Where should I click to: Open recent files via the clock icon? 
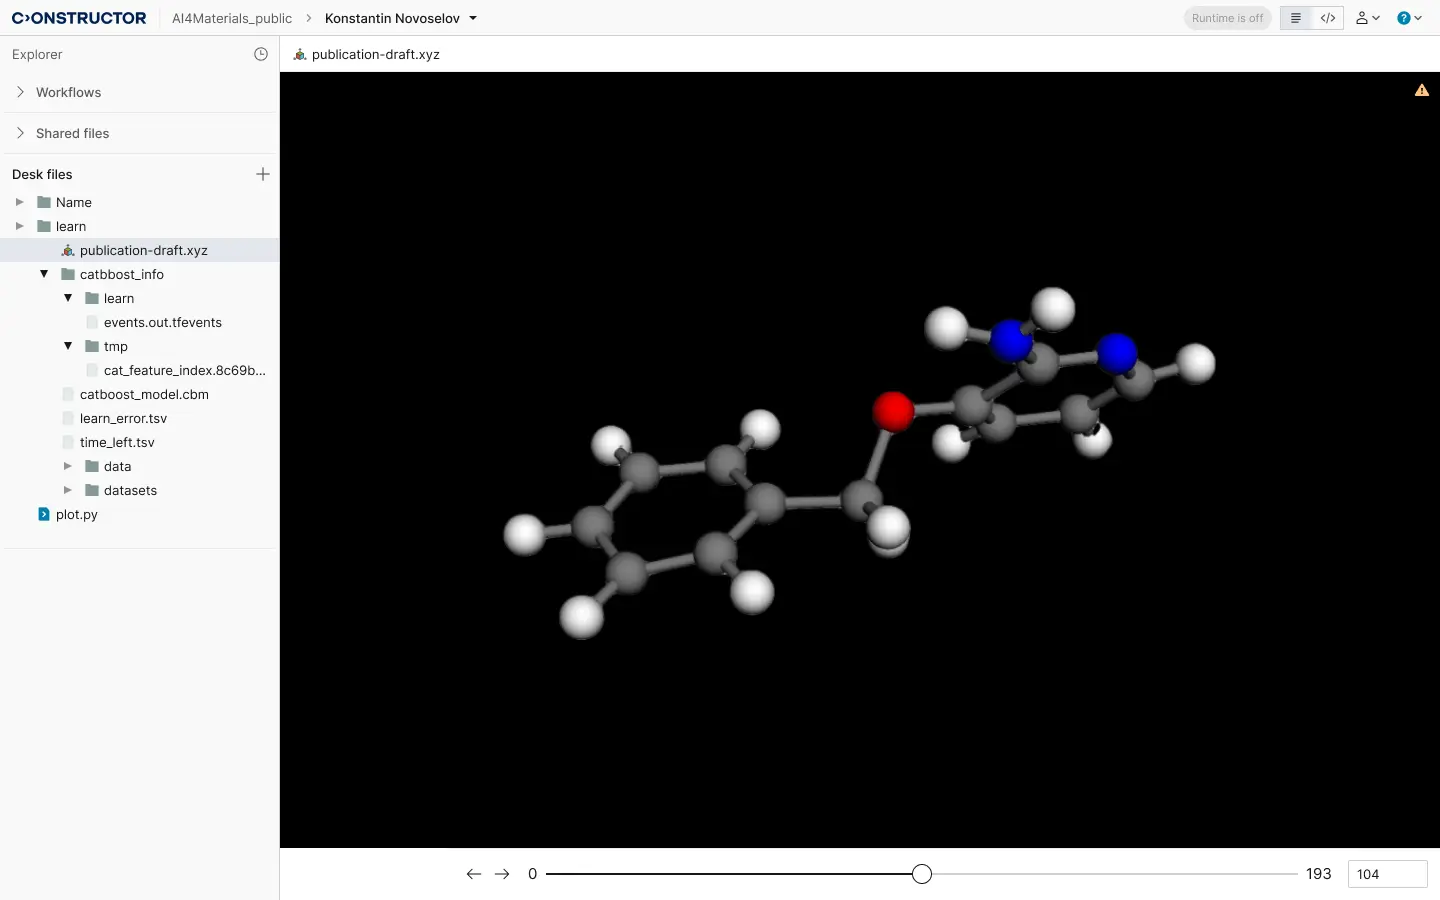click(x=261, y=54)
